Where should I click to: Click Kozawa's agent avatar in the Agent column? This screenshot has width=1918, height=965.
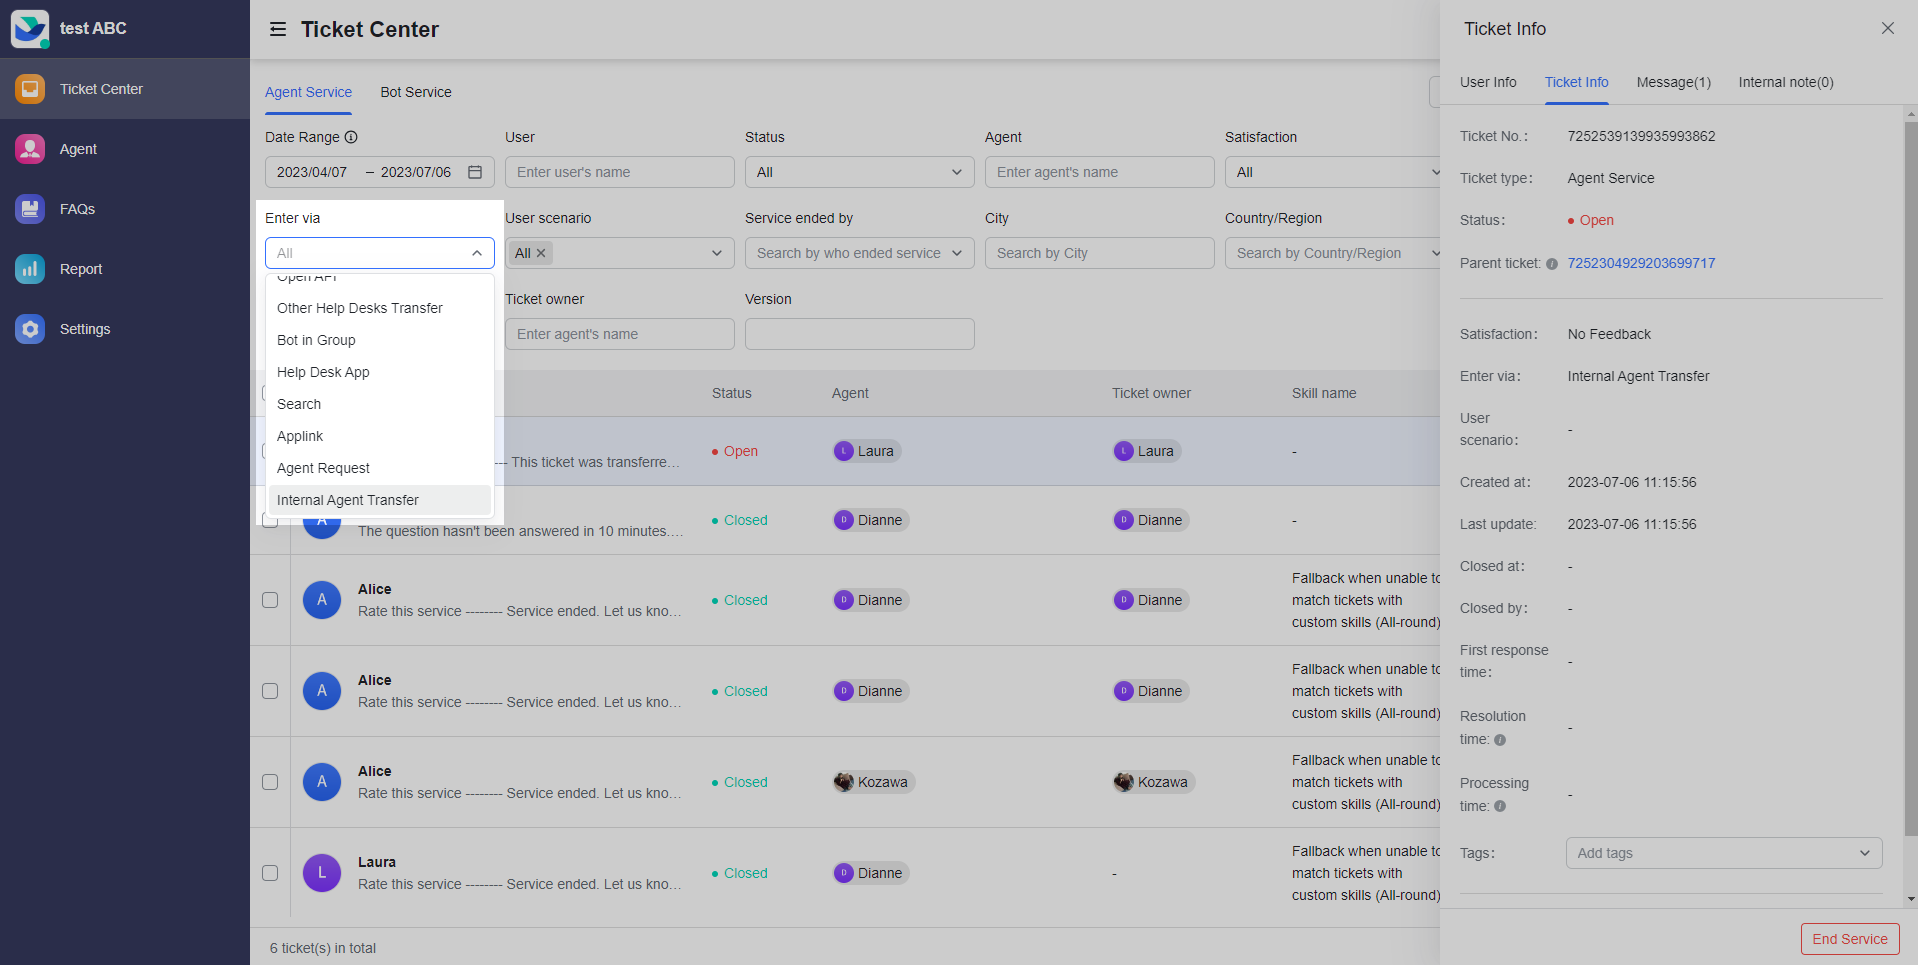coord(844,782)
